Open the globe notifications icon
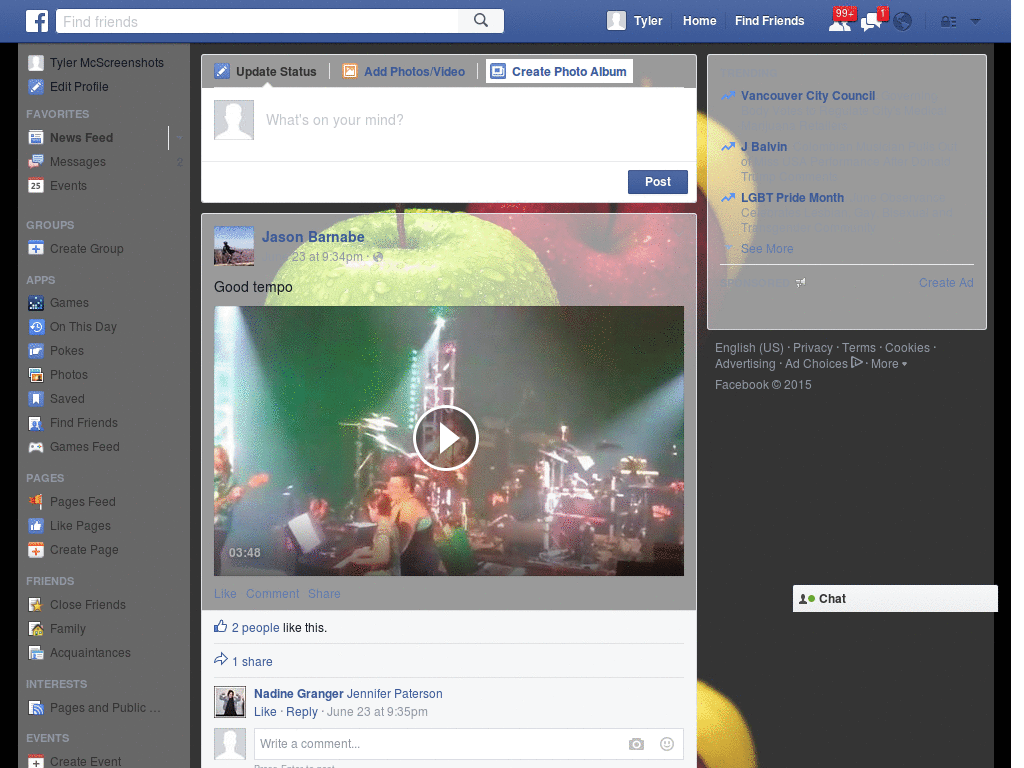This screenshot has height=768, width=1024. pyautogui.click(x=903, y=22)
